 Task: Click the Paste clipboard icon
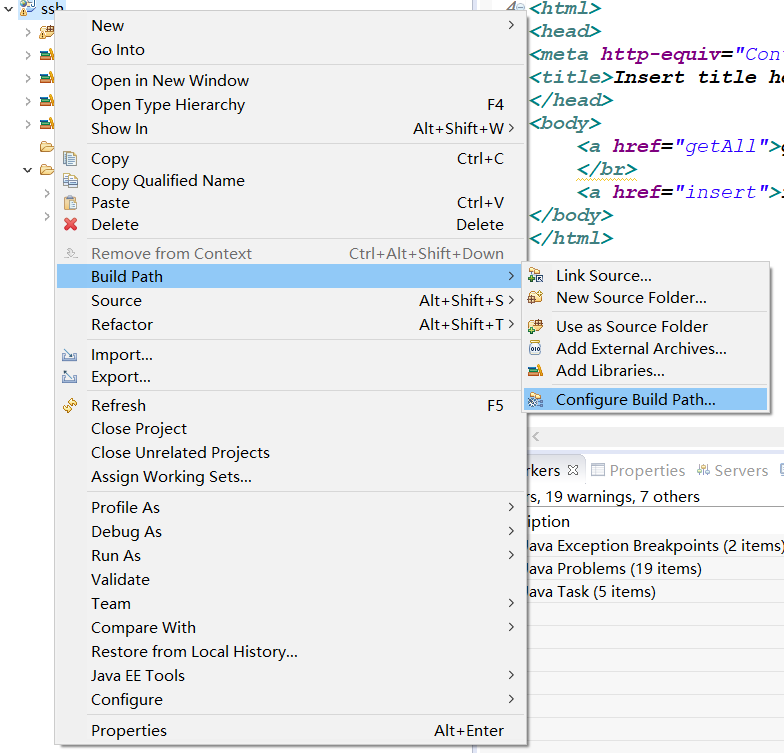click(70, 202)
